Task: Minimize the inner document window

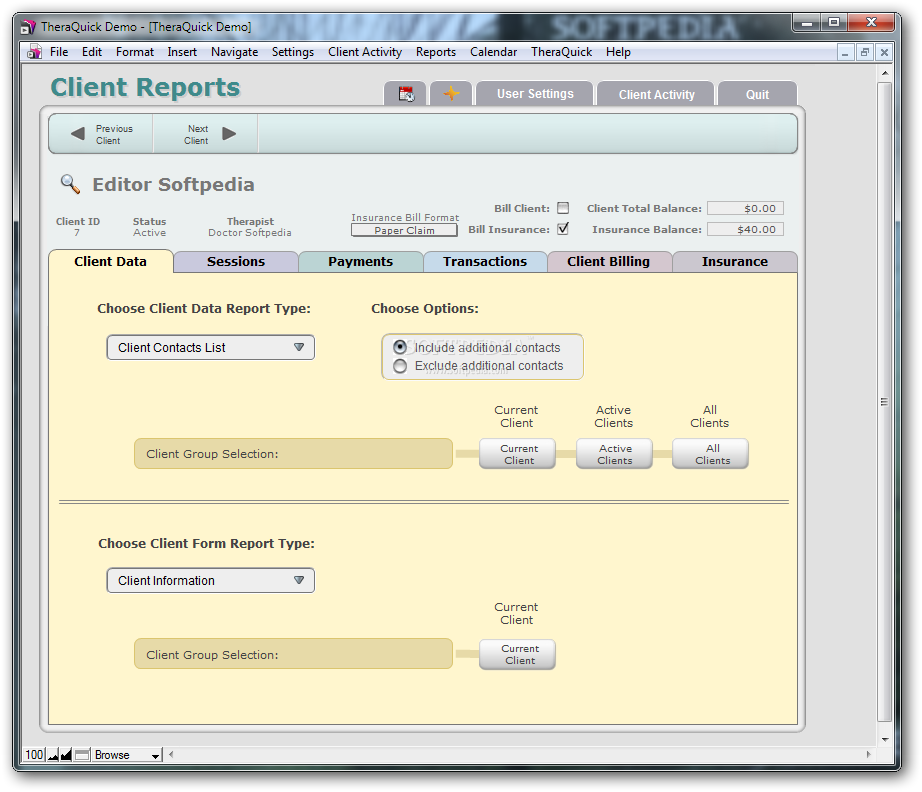Action: [845, 52]
